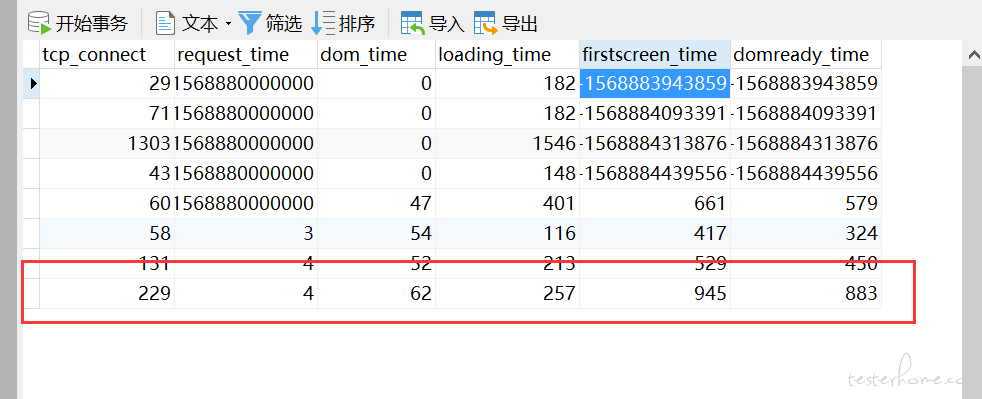This screenshot has width=982, height=399.
Task: Click the Filter funnel icon (筛选)
Action: coord(249,23)
